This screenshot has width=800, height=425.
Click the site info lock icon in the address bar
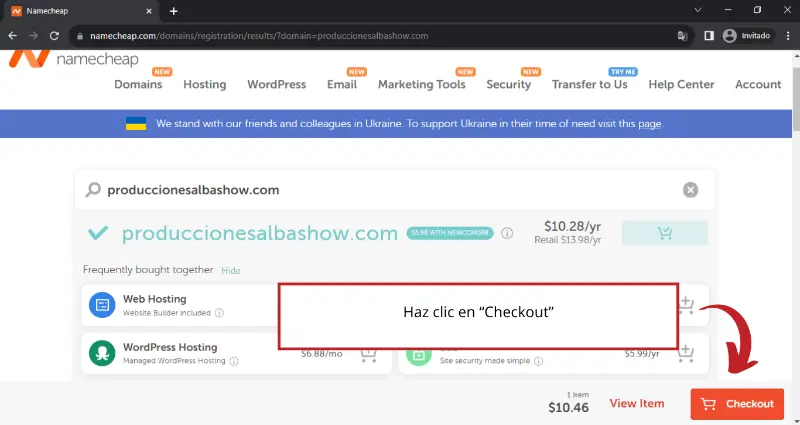pyautogui.click(x=80, y=36)
